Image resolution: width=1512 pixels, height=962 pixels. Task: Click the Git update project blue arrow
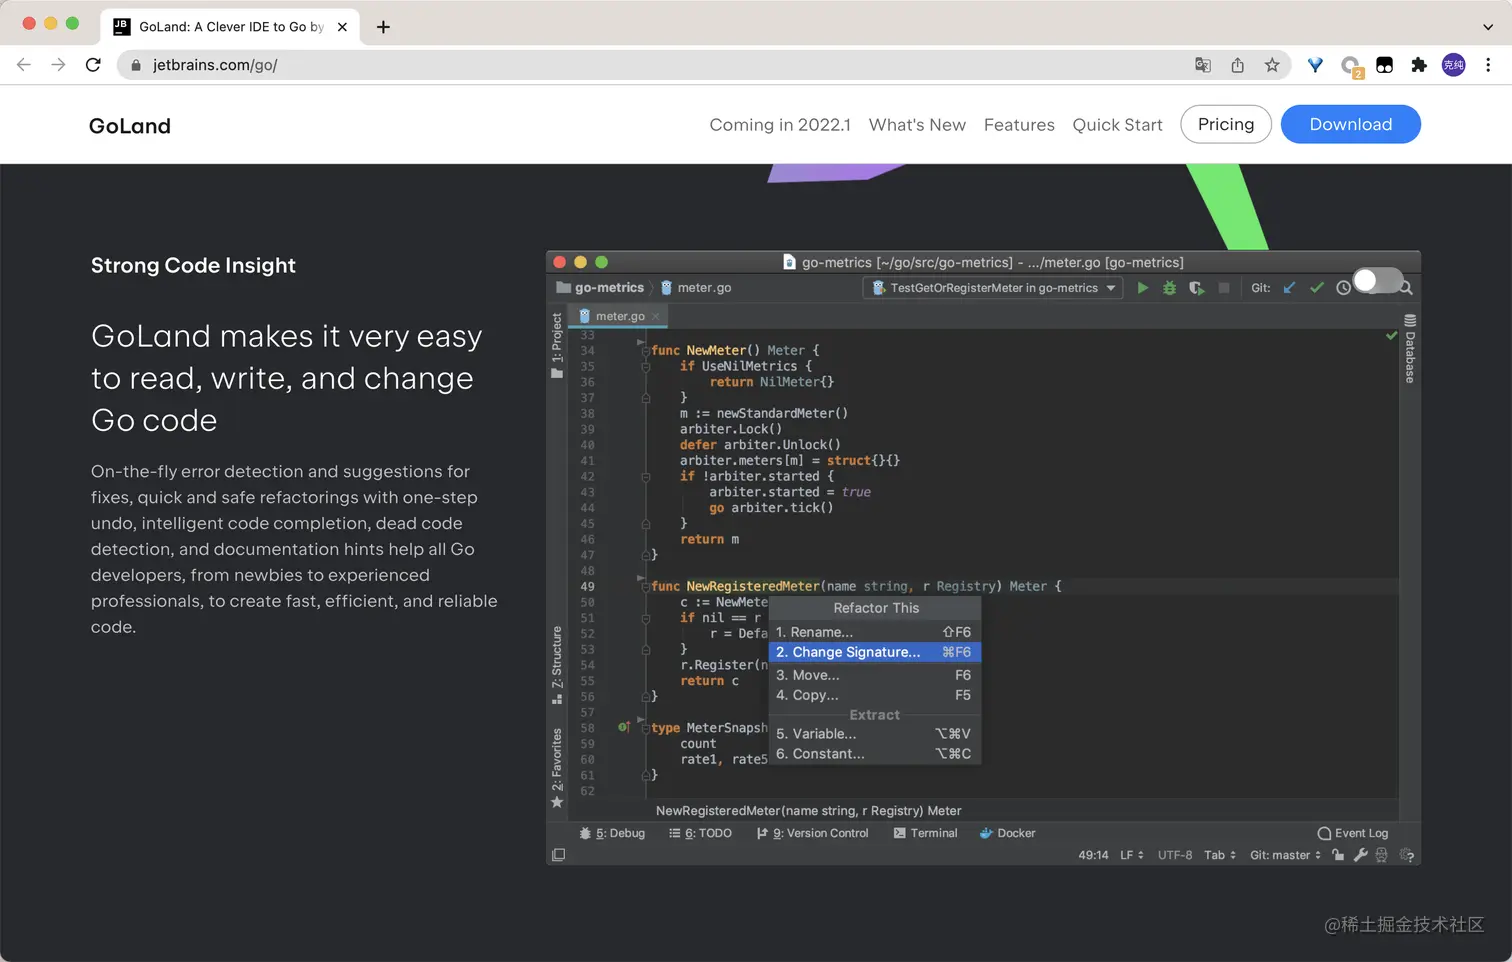(x=1289, y=288)
